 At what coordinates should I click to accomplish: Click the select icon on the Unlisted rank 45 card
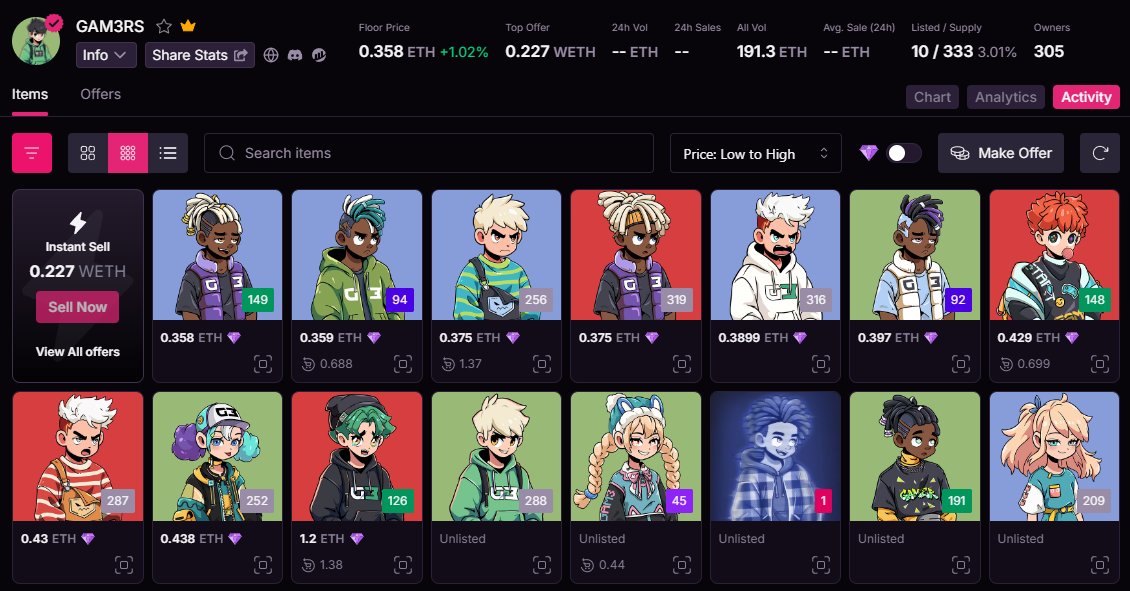pos(682,565)
